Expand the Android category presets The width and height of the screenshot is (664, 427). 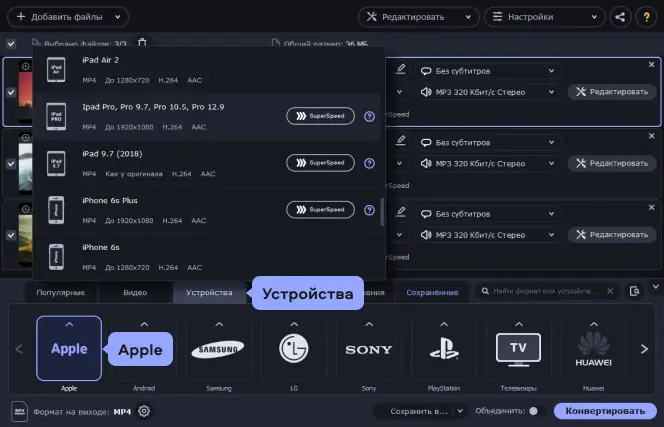pos(144,324)
